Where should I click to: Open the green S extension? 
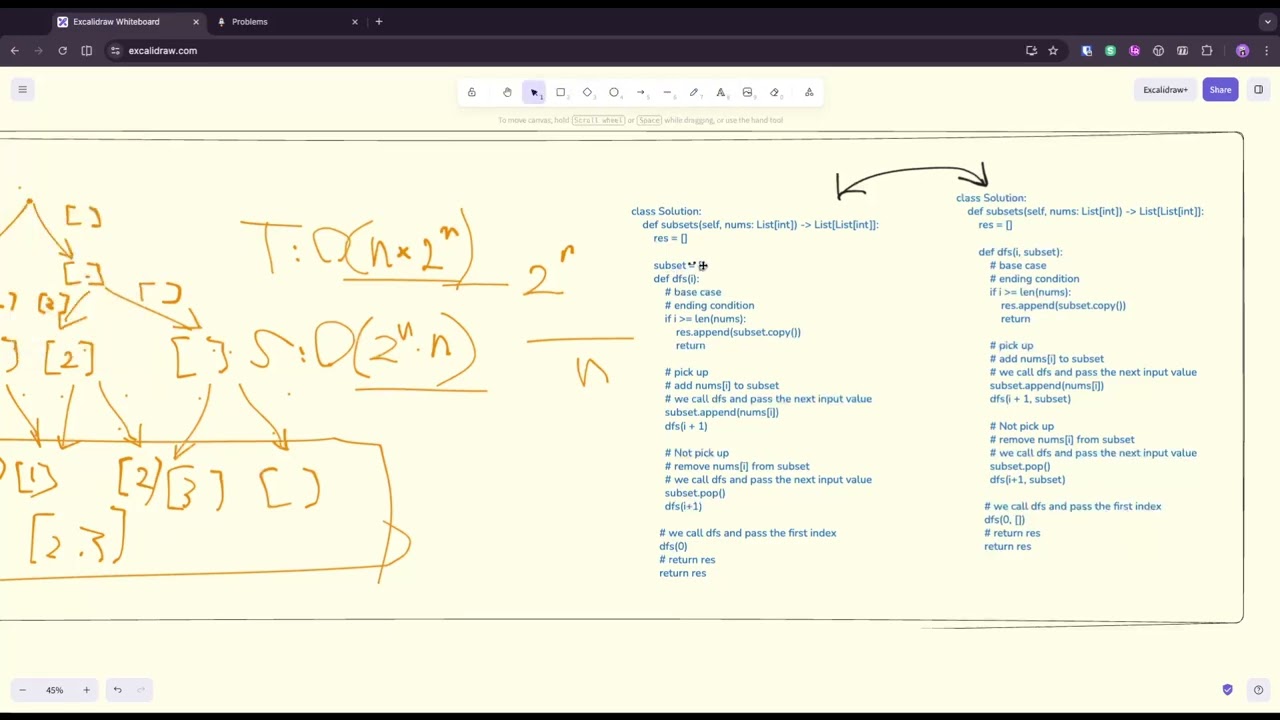[x=1110, y=50]
